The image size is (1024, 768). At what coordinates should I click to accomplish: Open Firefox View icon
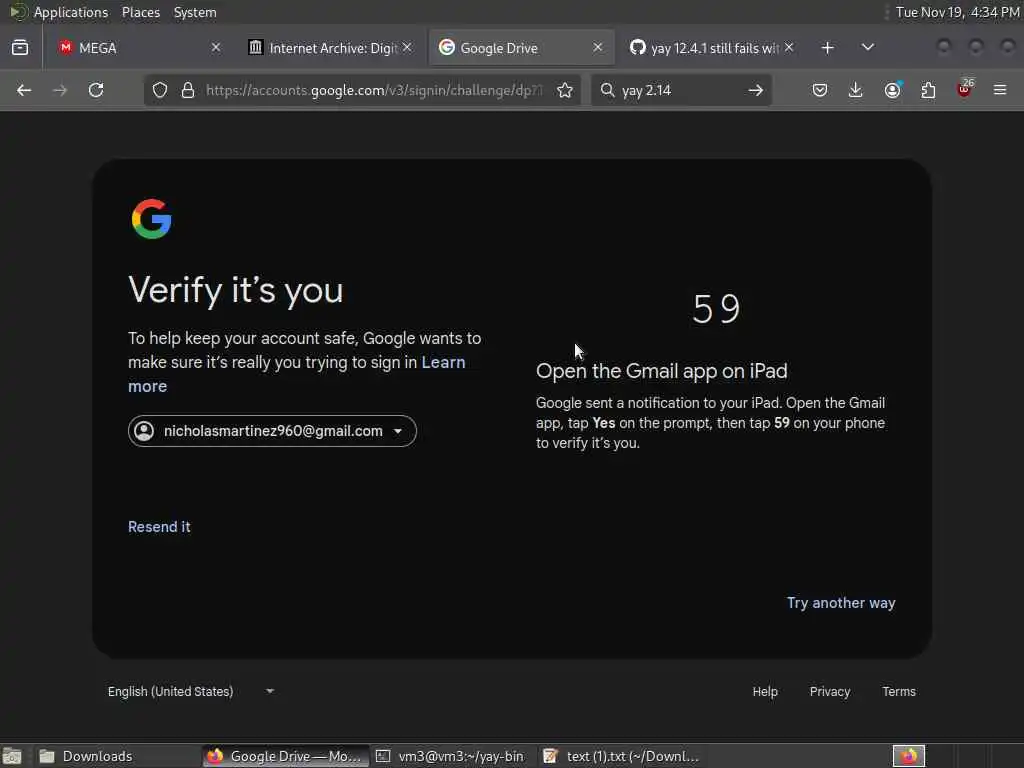[20, 48]
